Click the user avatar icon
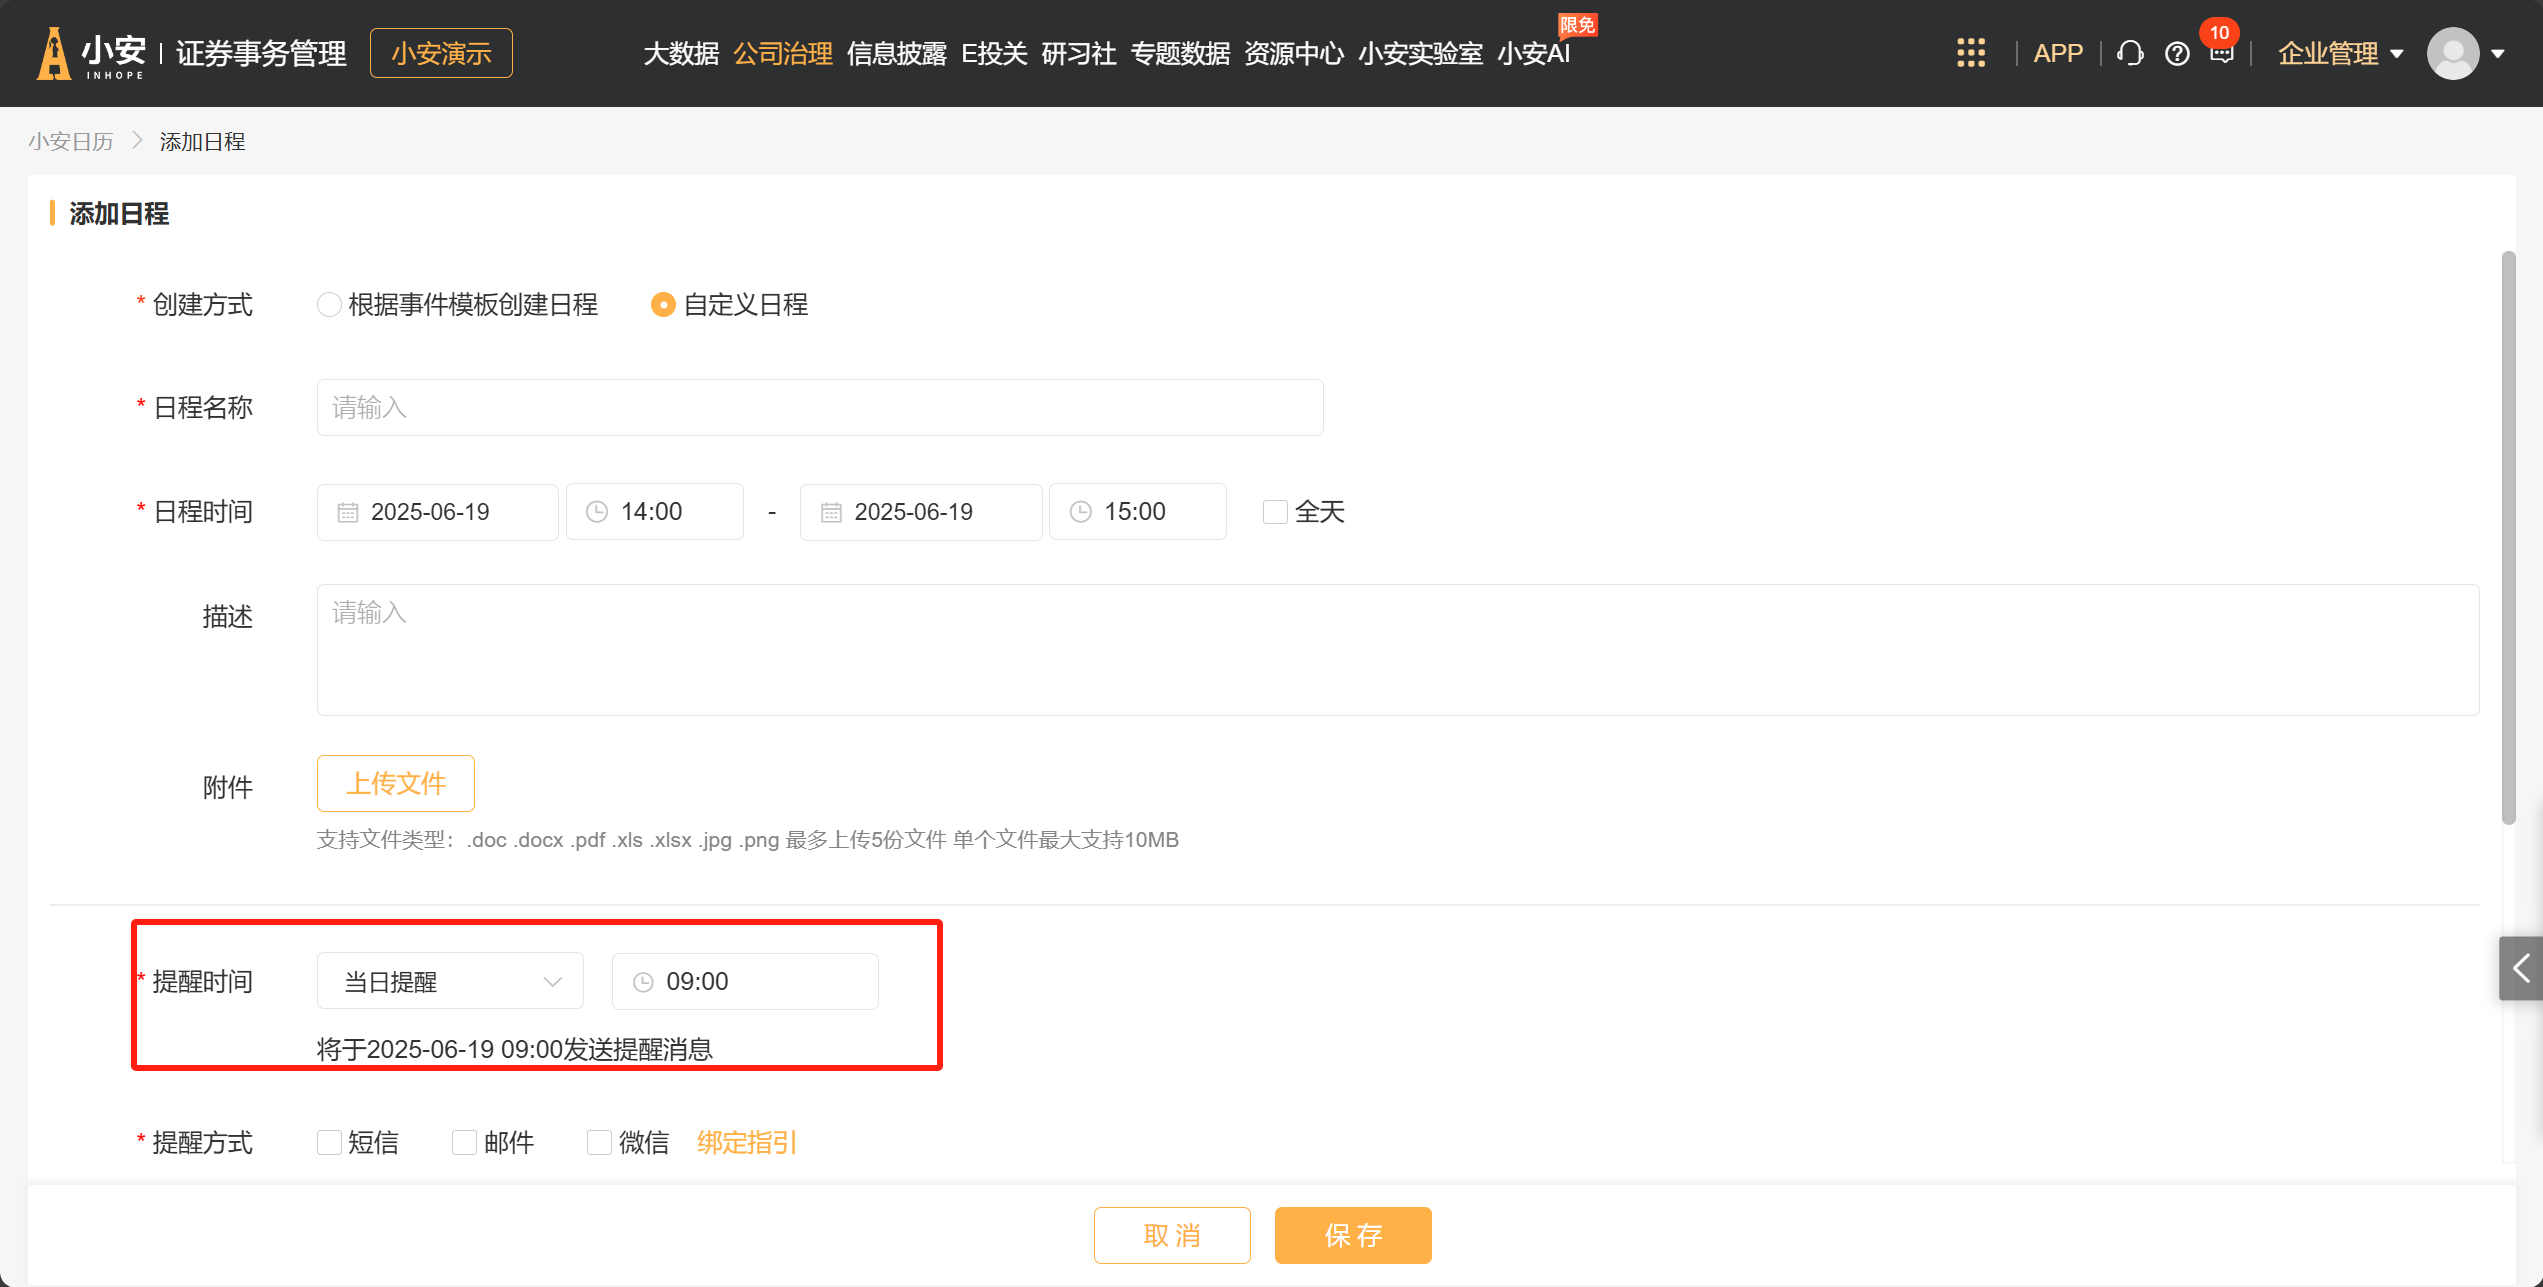2543x1287 pixels. (2452, 53)
